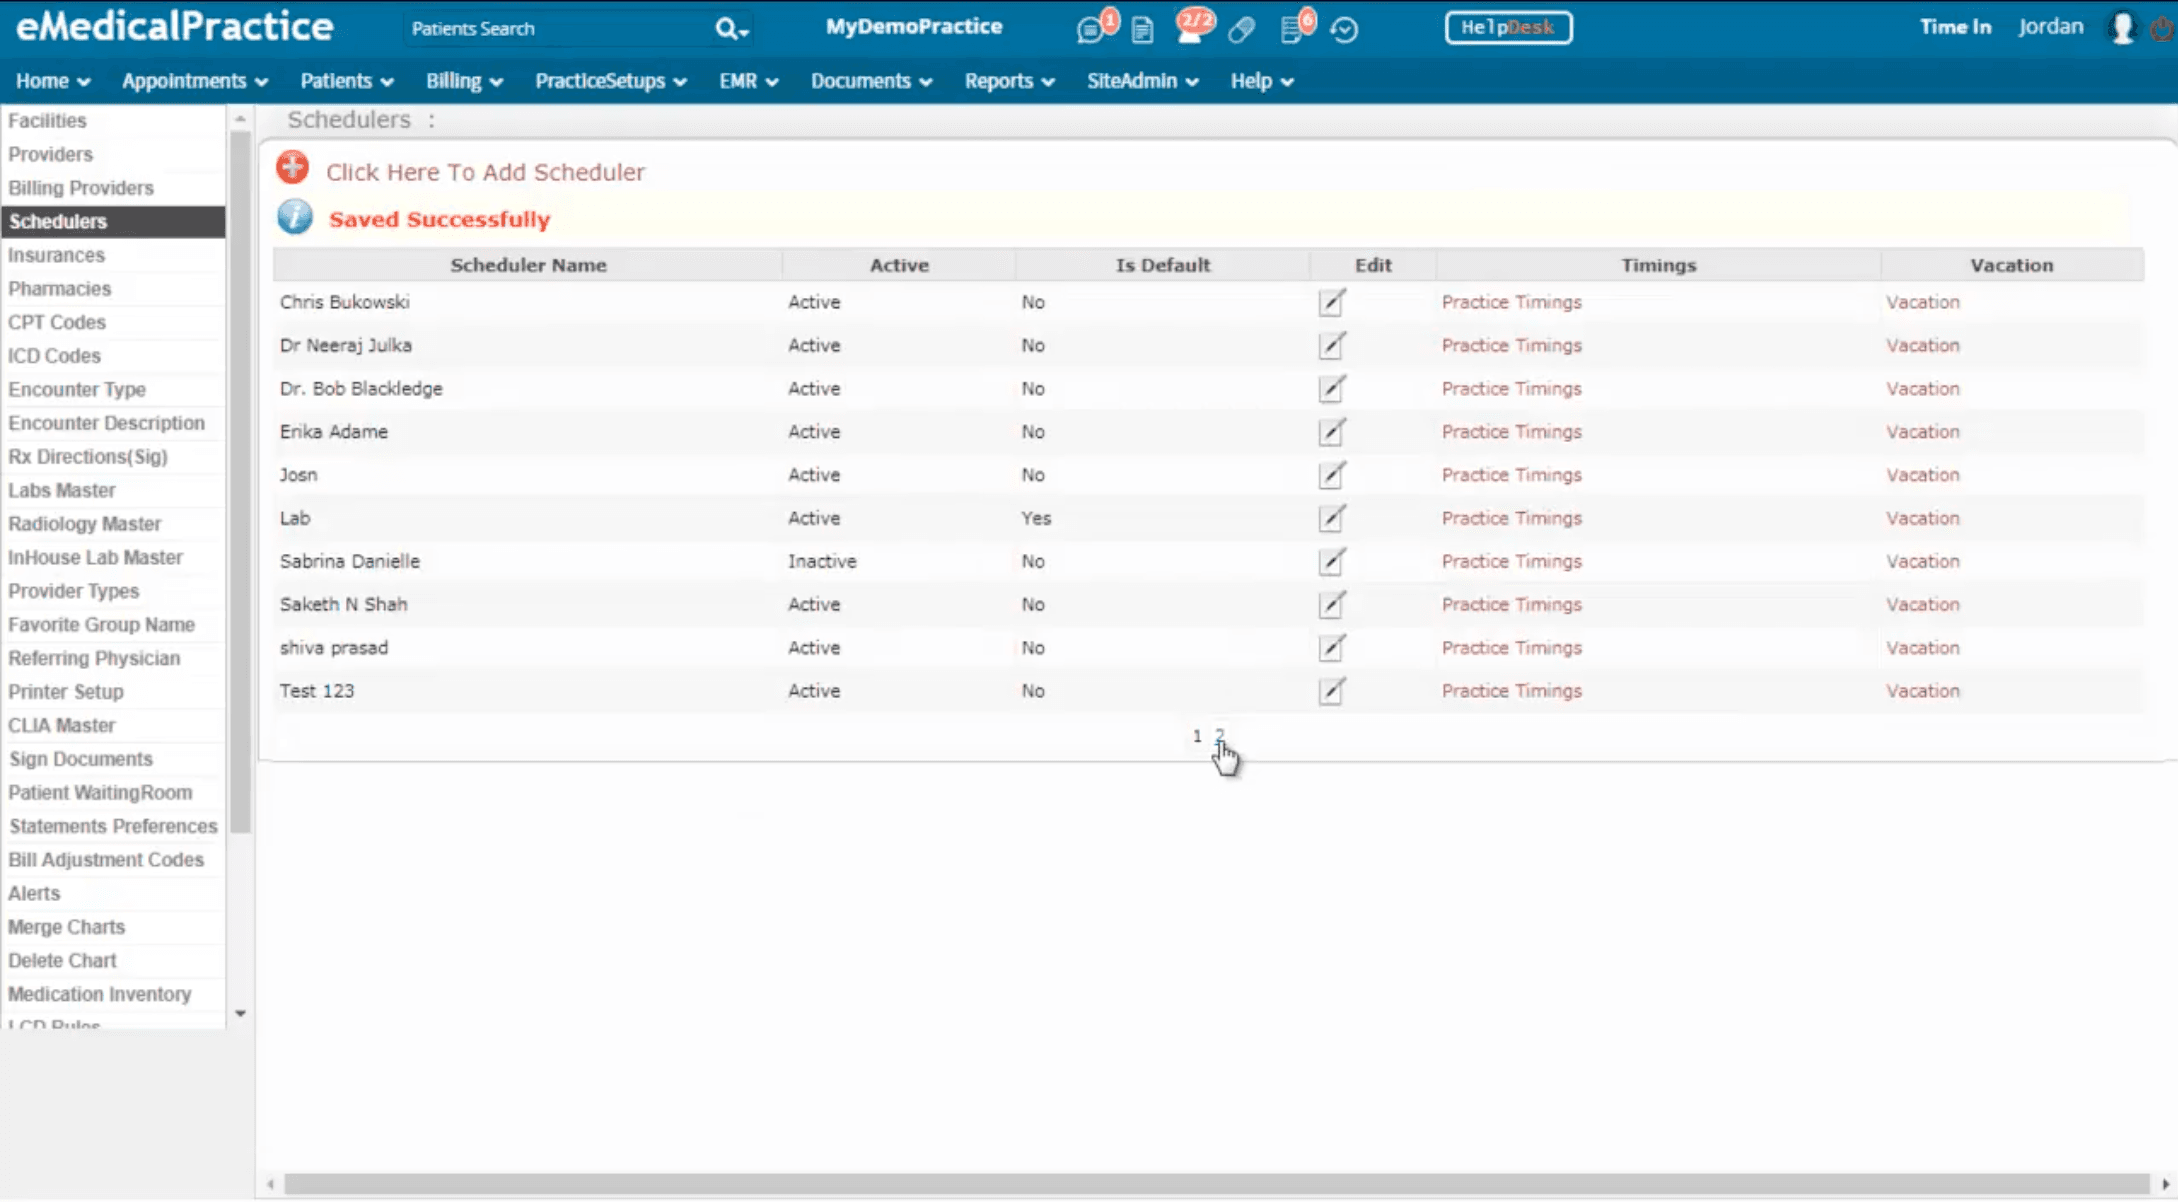Viewport: 2178px width, 1202px height.
Task: Click the document notes header icon
Action: point(1142,30)
